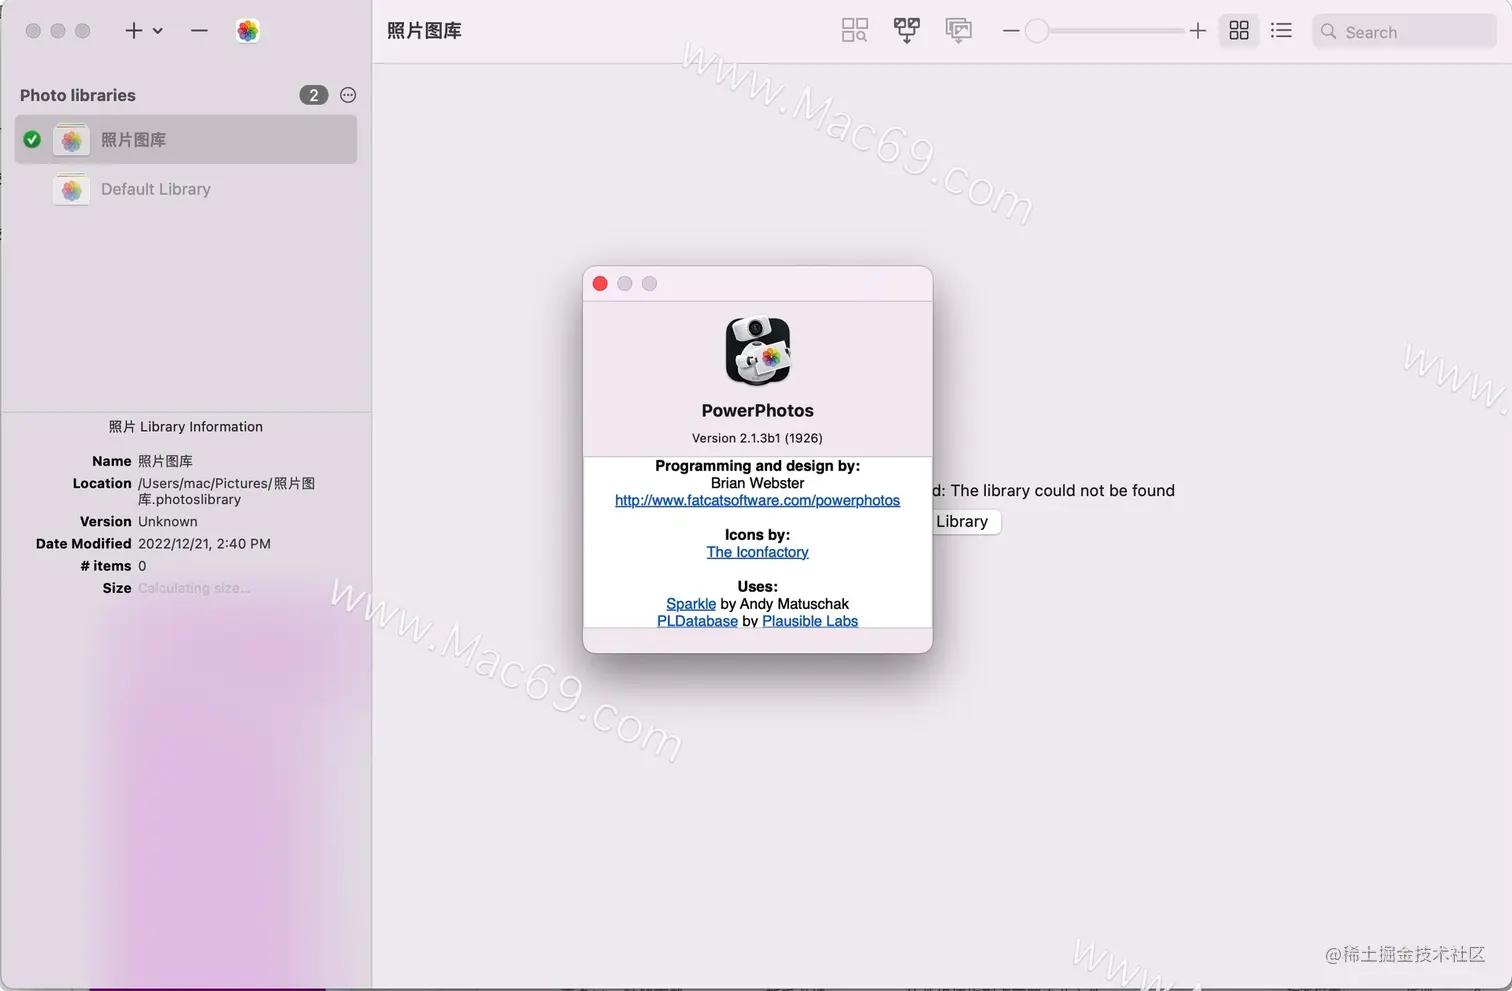Select the Default Library row

click(186, 189)
